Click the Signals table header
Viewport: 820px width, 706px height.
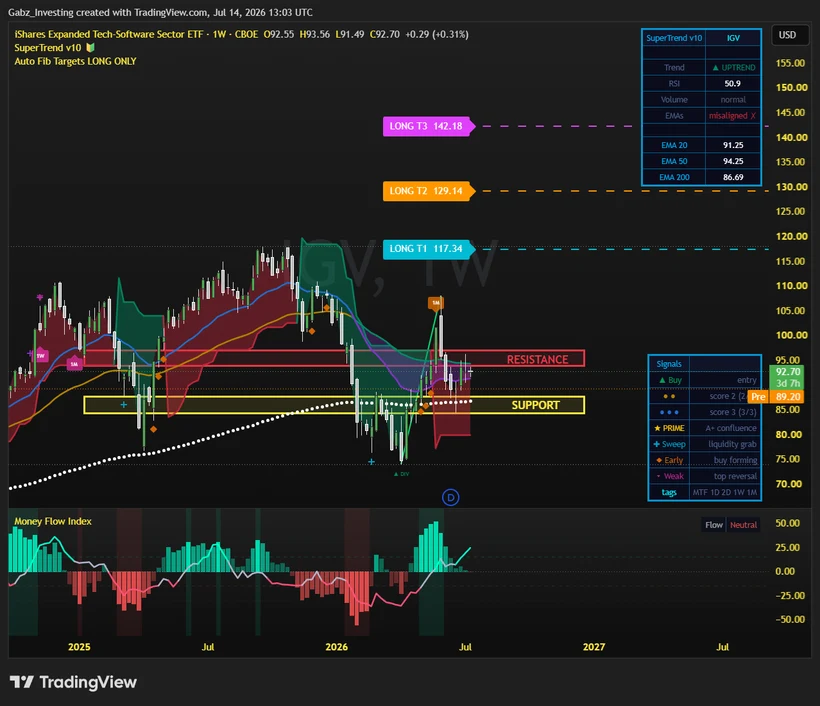(669, 363)
